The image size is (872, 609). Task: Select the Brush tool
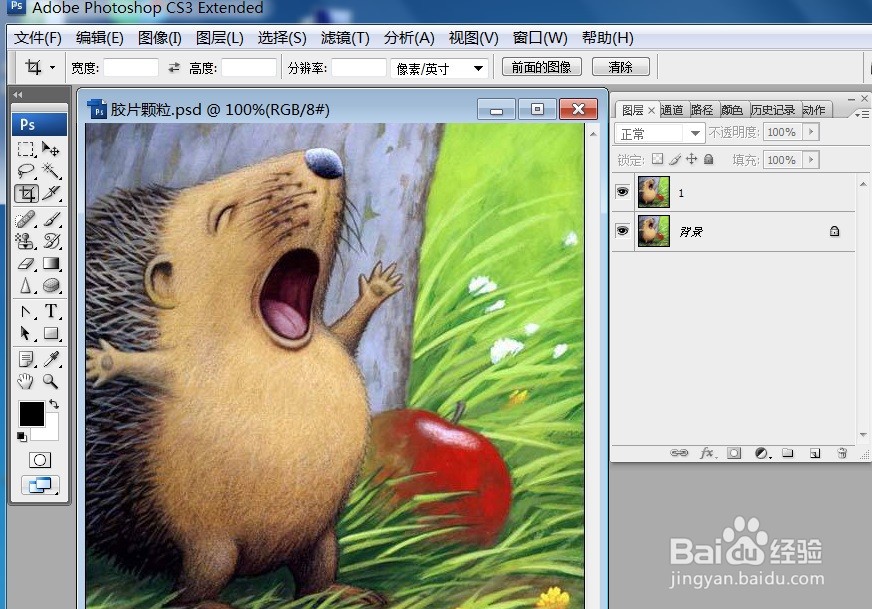click(51, 219)
